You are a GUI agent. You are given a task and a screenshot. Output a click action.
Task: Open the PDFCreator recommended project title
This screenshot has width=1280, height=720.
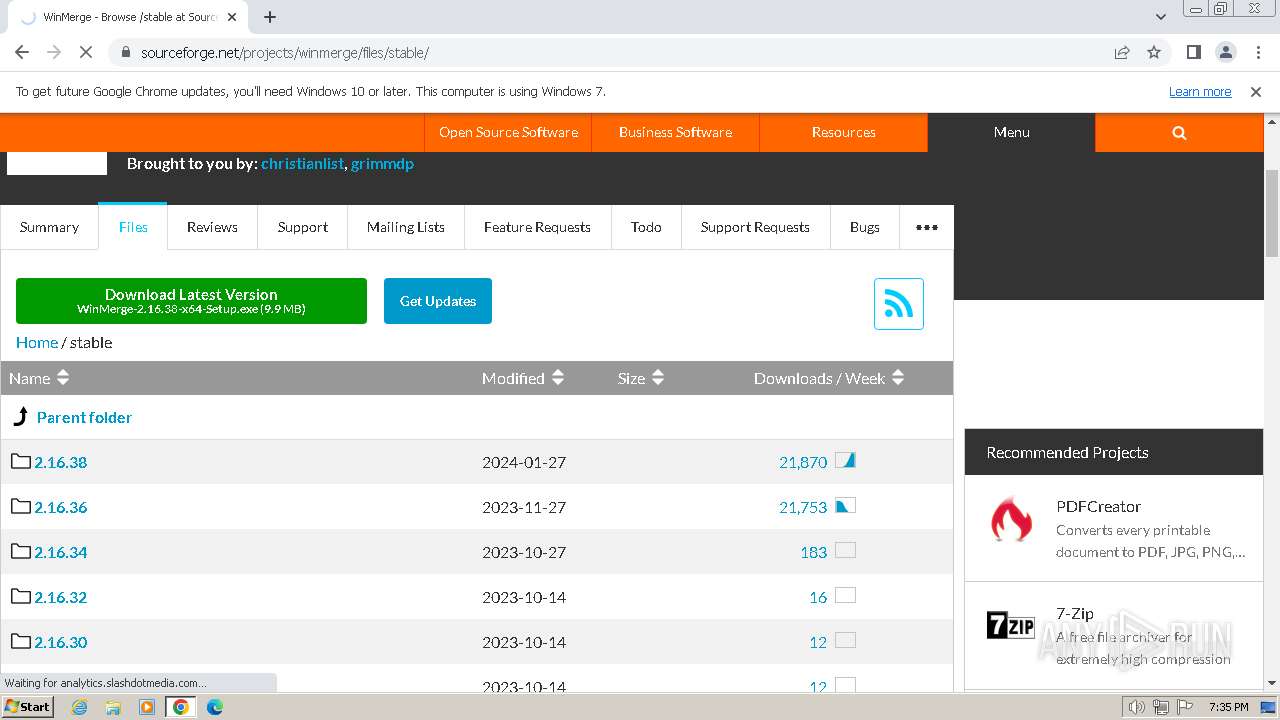point(1098,506)
